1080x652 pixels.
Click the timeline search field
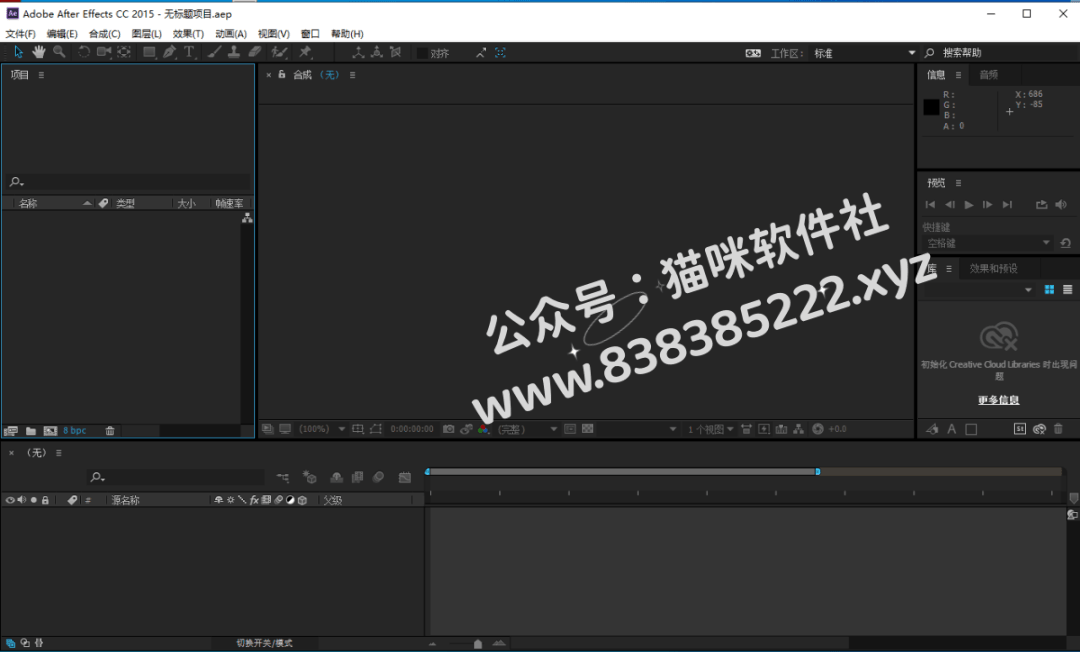pyautogui.click(x=176, y=477)
